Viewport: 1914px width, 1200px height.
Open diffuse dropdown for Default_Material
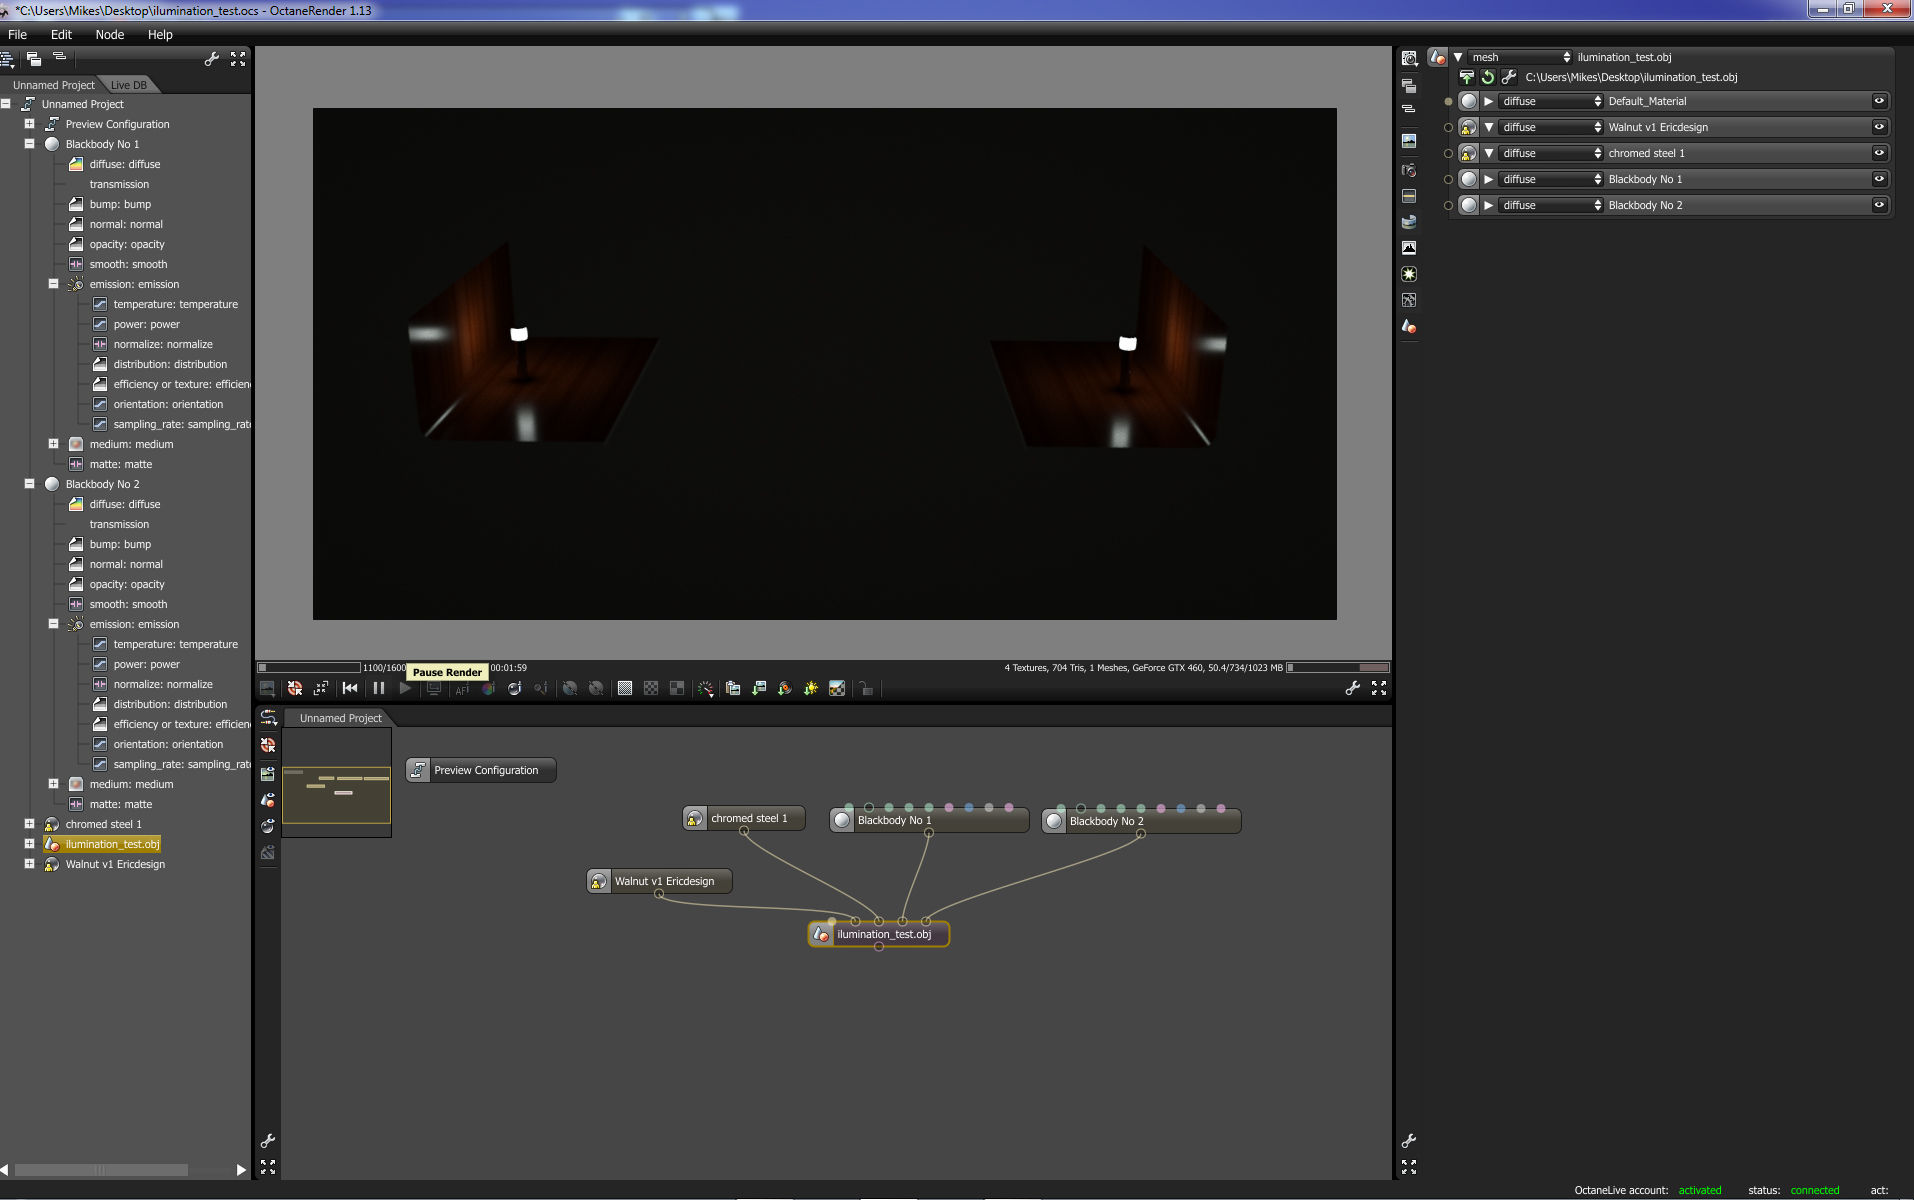pyautogui.click(x=1551, y=101)
